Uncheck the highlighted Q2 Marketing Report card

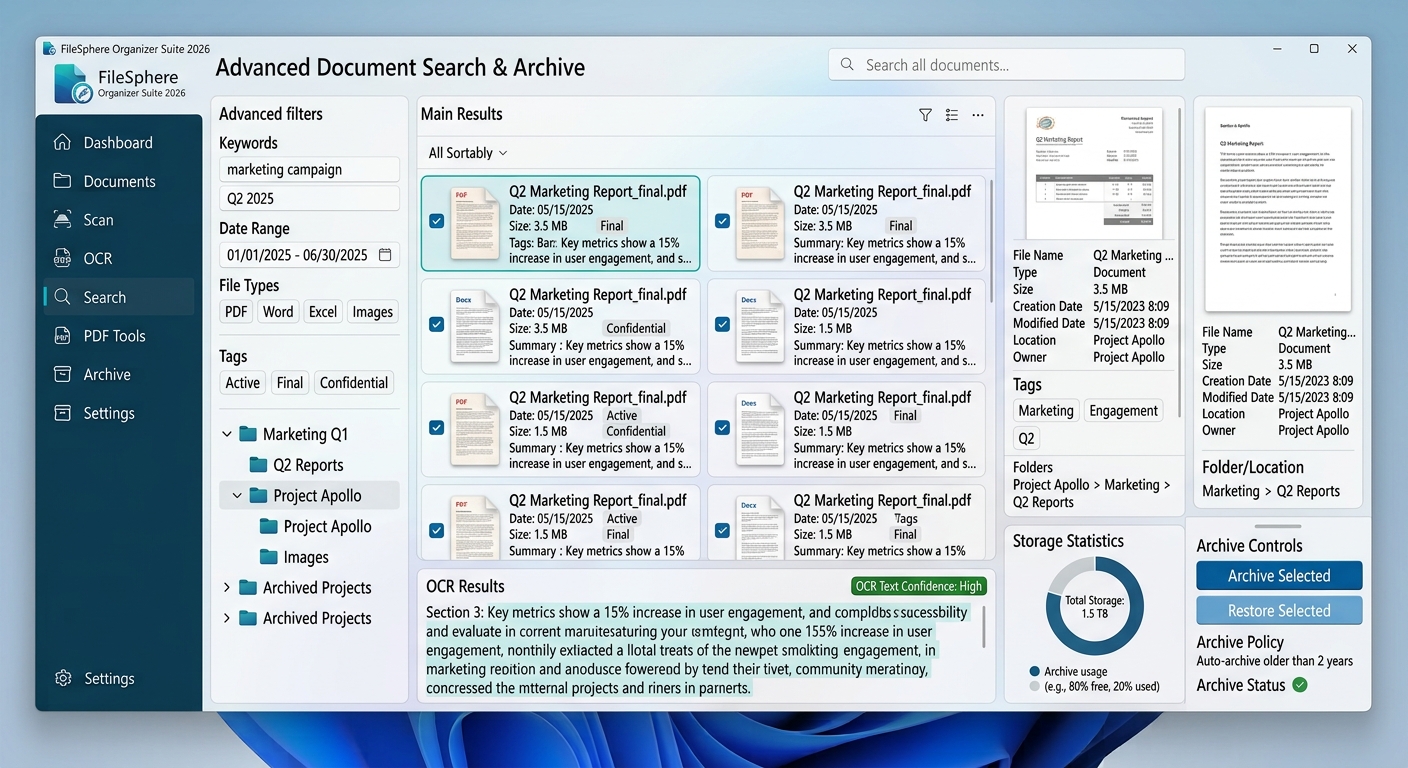coord(436,221)
